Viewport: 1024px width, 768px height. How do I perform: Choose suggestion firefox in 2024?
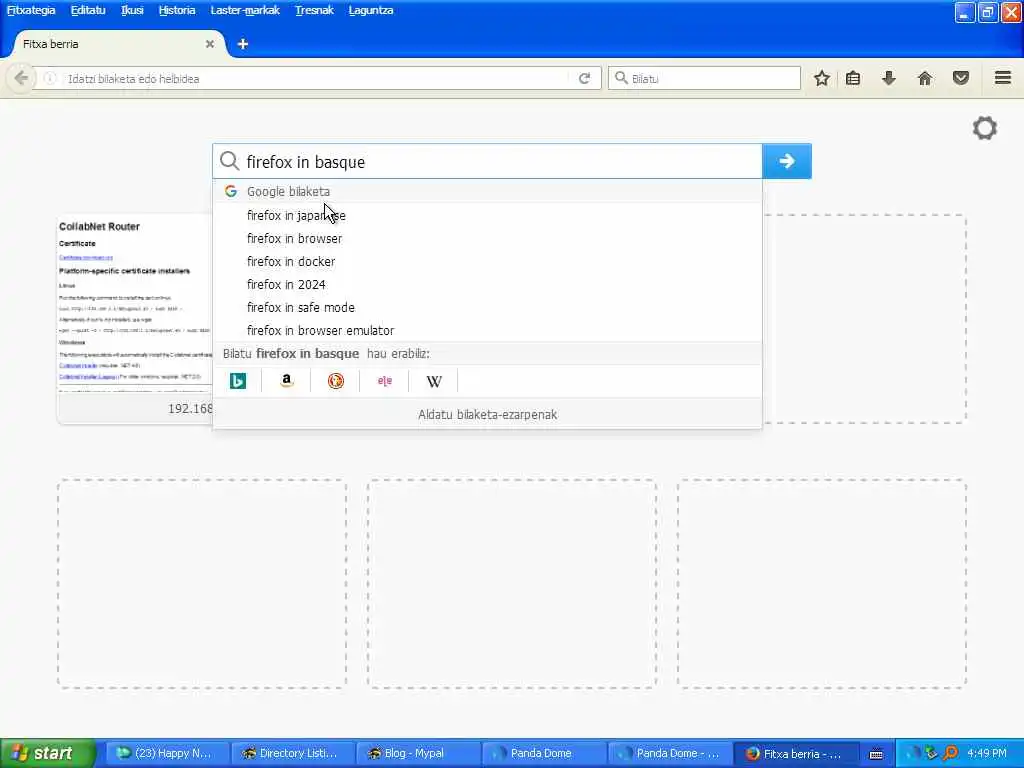(x=487, y=284)
